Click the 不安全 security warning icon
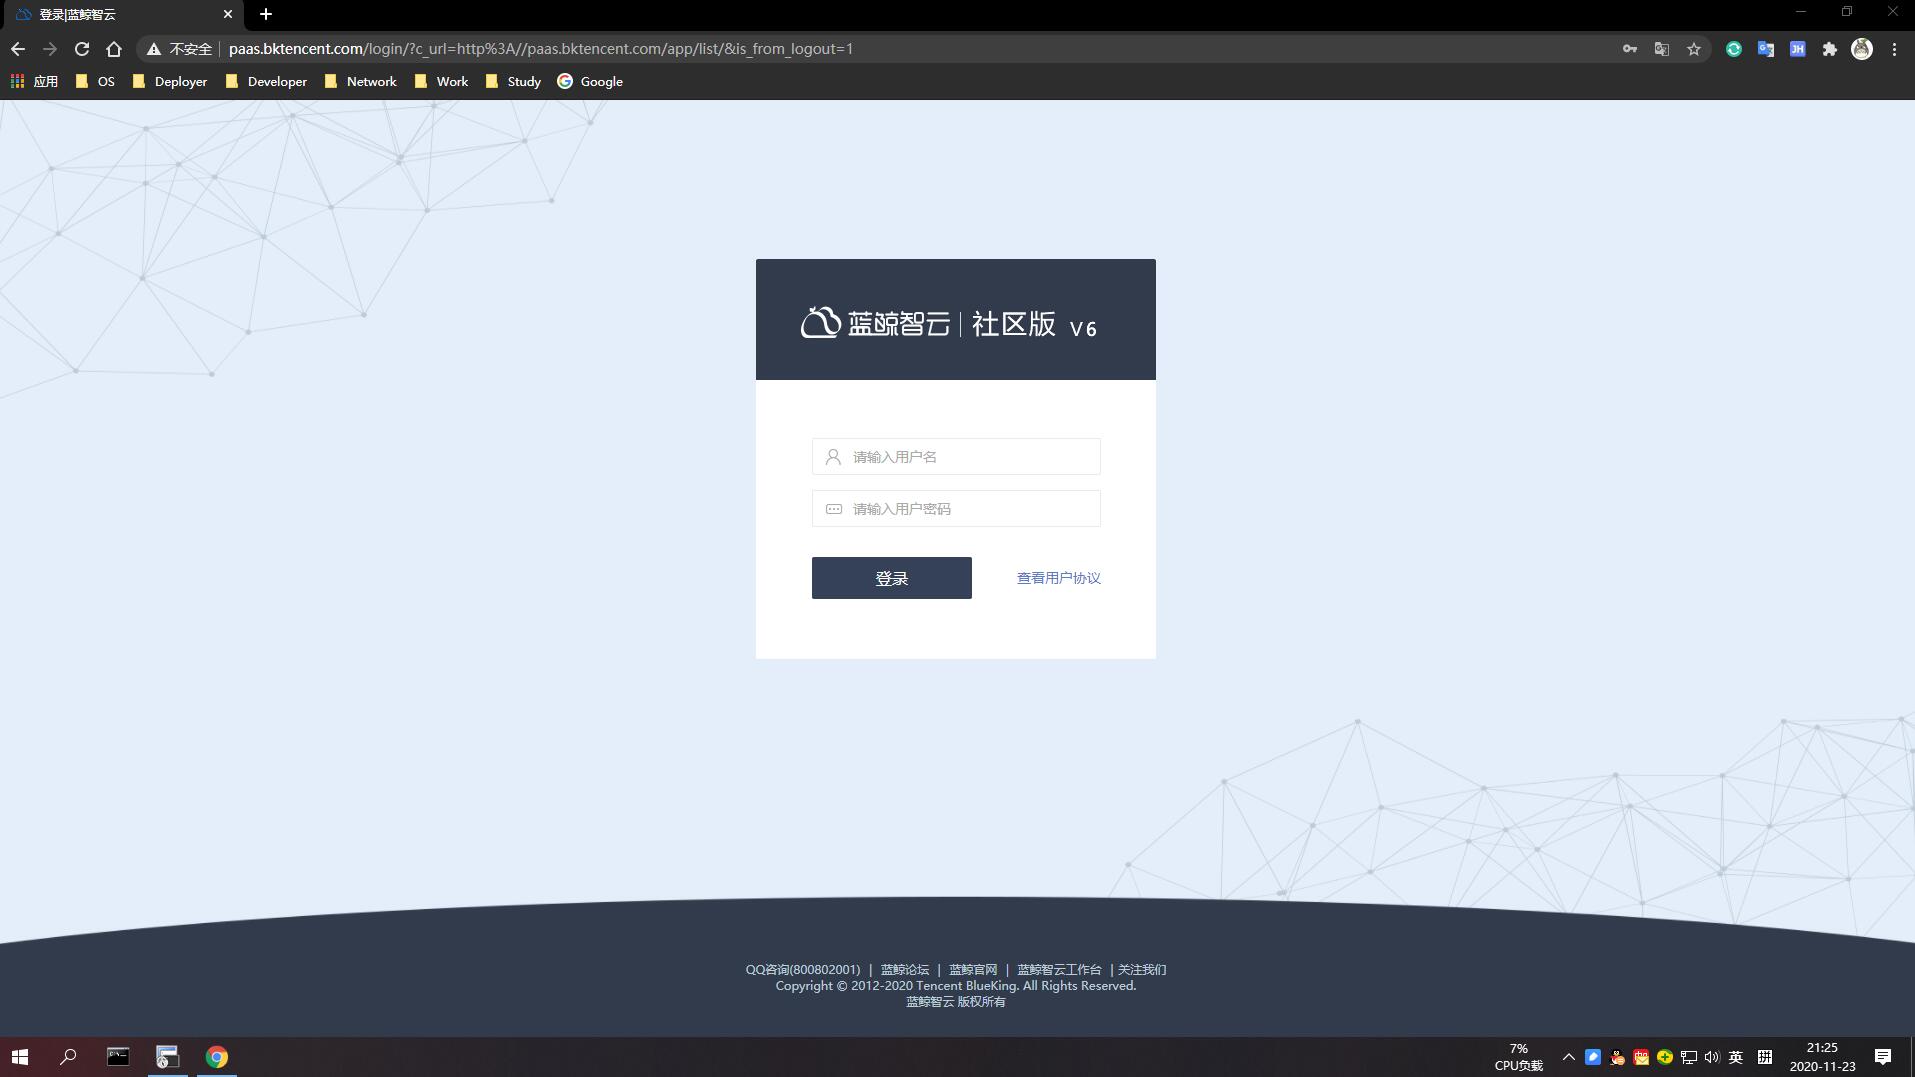This screenshot has height=1077, width=1915. click(154, 49)
